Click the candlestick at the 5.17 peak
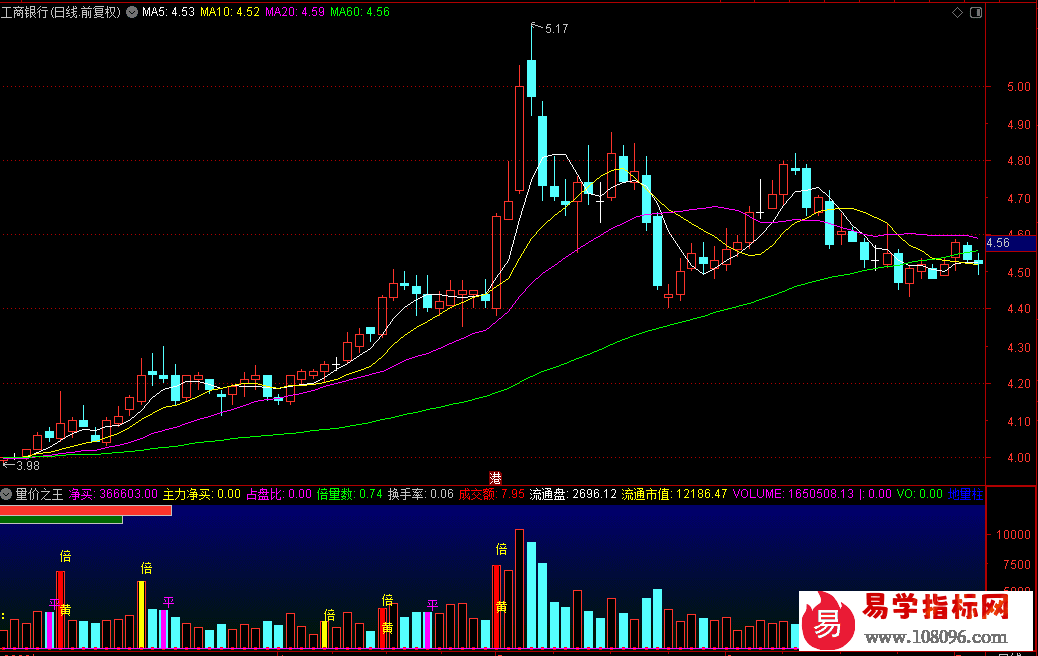 click(x=532, y=68)
